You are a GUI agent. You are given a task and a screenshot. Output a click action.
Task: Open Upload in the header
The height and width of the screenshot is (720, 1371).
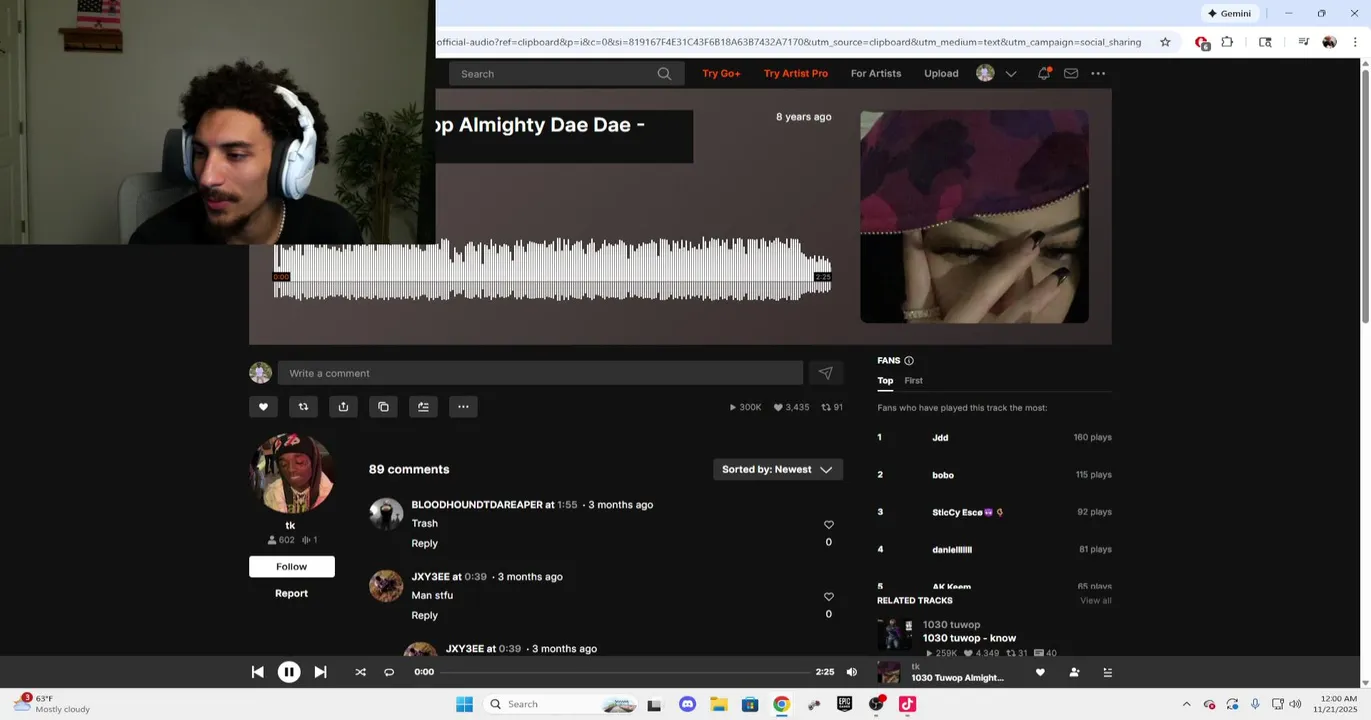(x=941, y=73)
